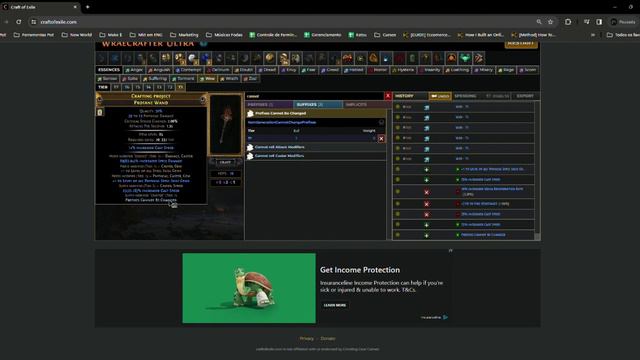Screen dimensions: 640x360
Task: Clear the modifier search with red X
Action: pyautogui.click(x=388, y=96)
